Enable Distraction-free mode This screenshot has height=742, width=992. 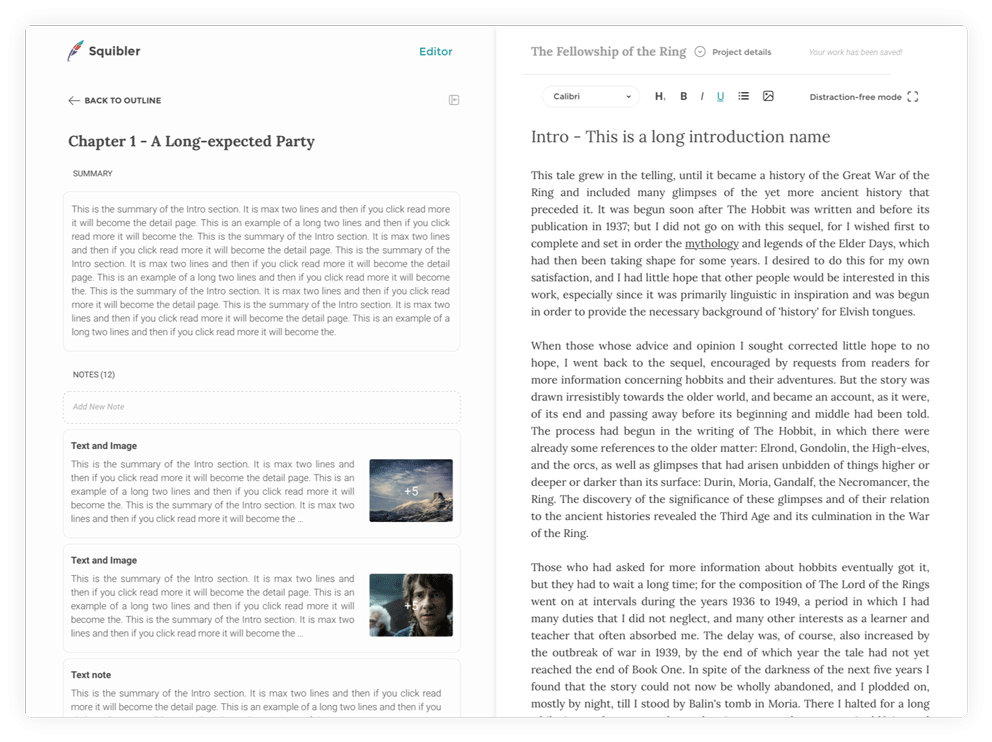[855, 97]
